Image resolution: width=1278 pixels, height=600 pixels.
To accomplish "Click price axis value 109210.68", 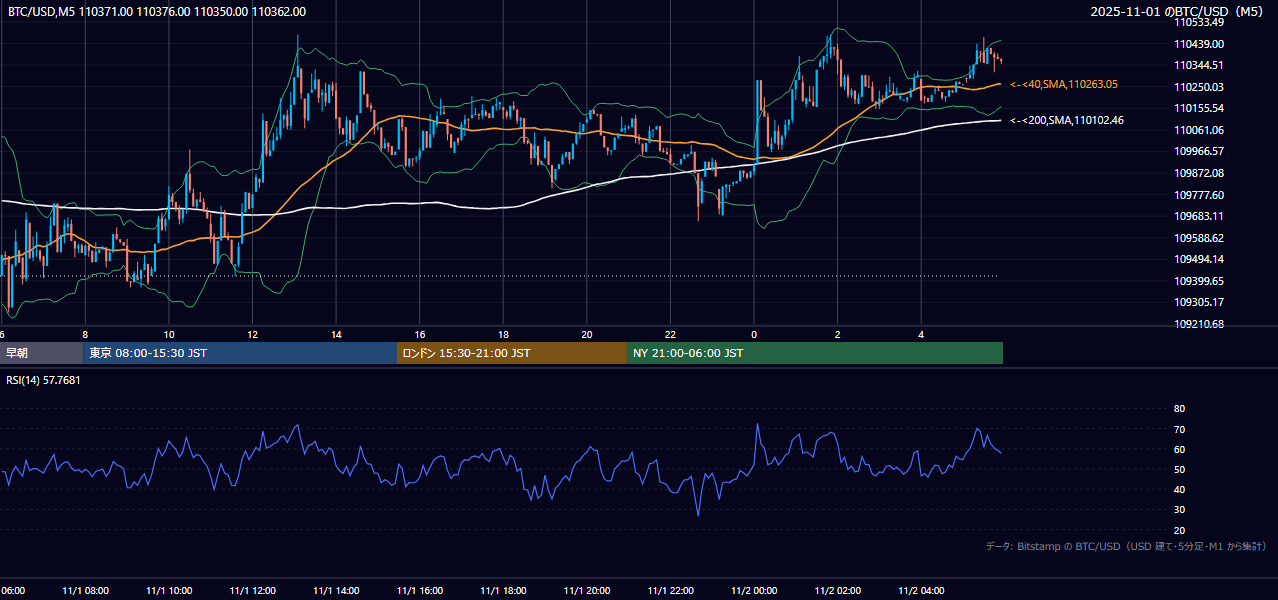I will tap(1200, 324).
